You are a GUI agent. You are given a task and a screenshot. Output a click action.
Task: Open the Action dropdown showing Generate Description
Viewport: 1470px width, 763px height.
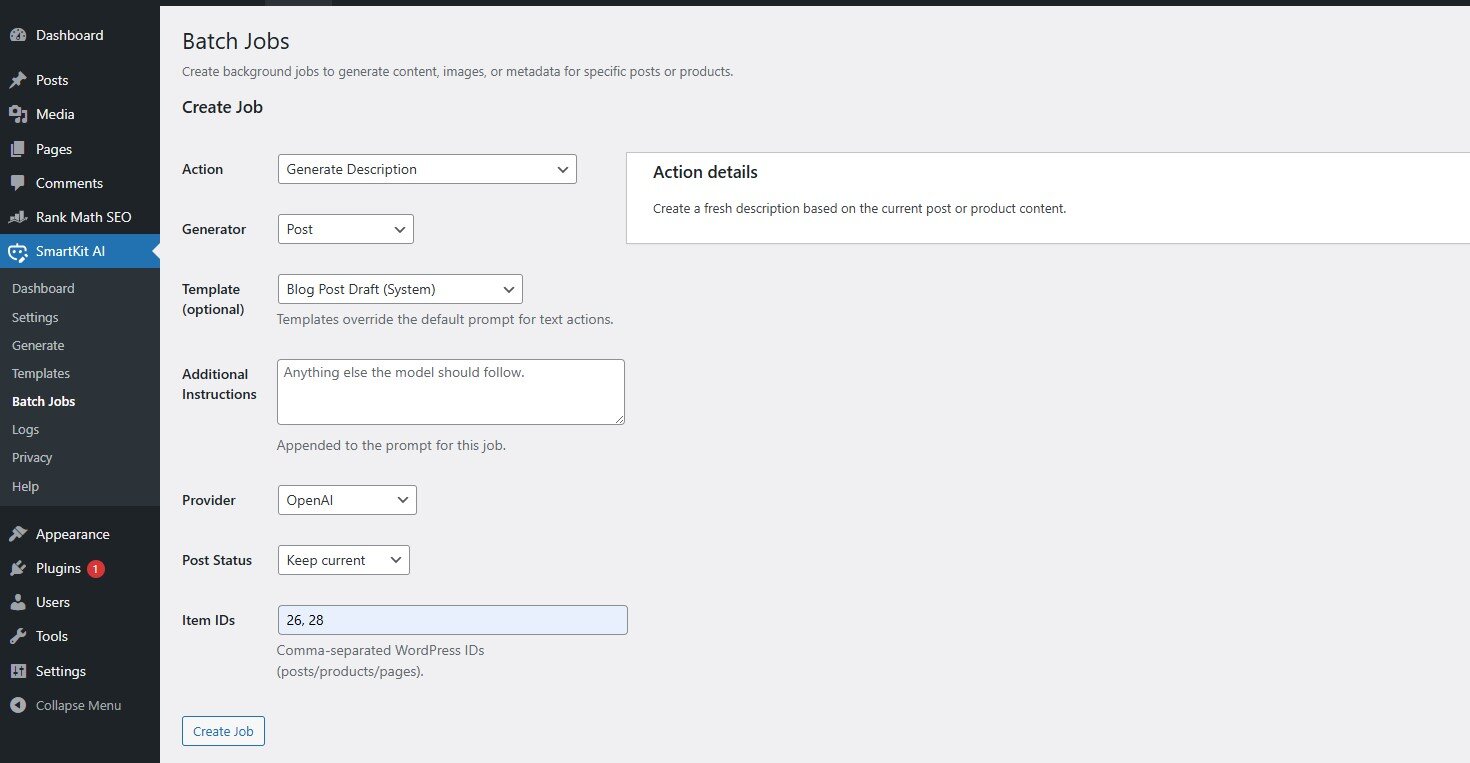pyautogui.click(x=427, y=169)
